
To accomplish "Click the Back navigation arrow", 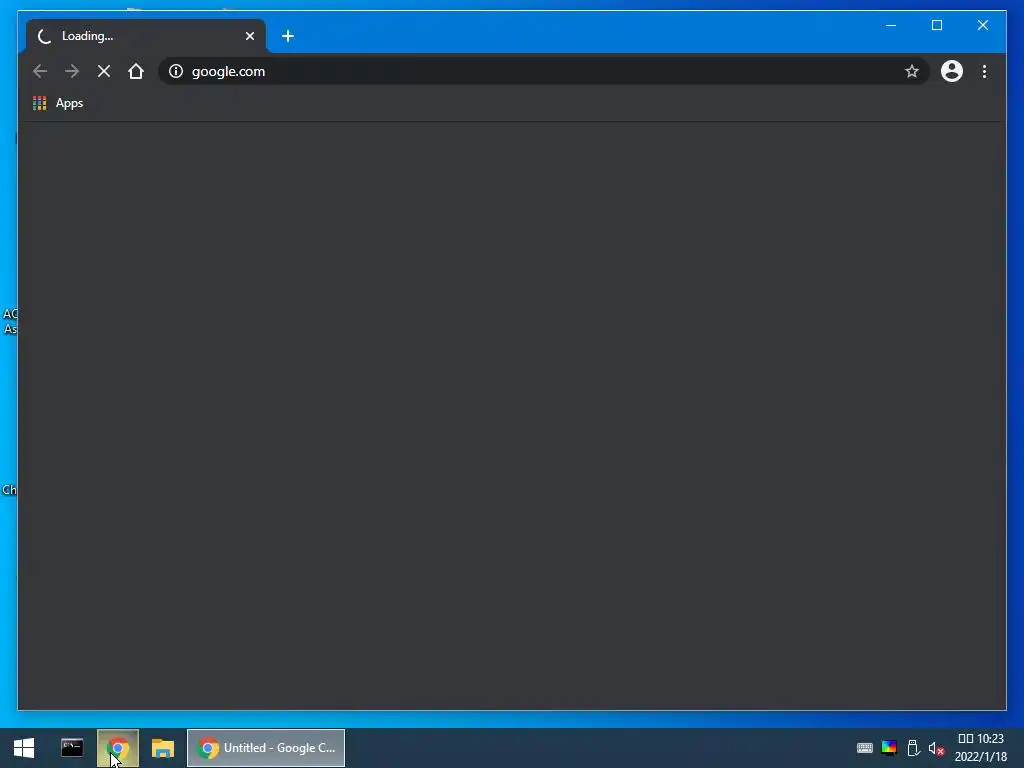I will click(40, 71).
